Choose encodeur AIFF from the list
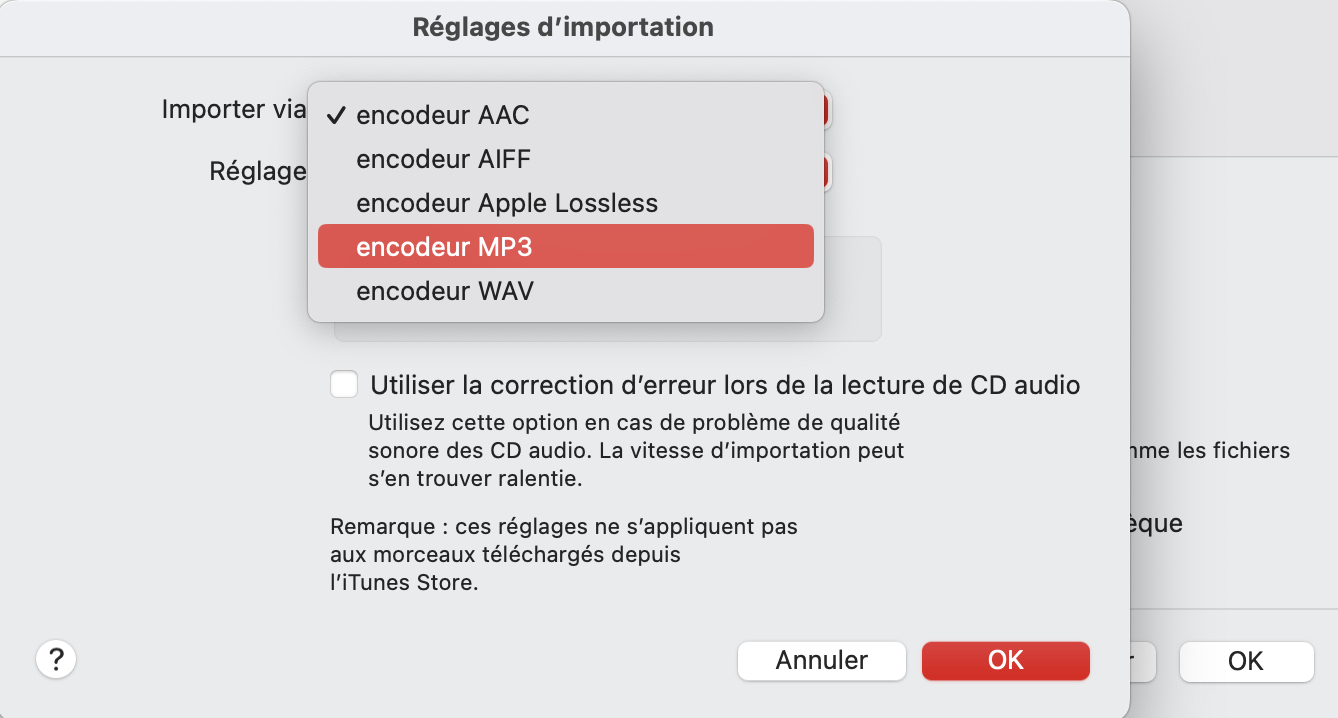The width and height of the screenshot is (1338, 718). (444, 159)
